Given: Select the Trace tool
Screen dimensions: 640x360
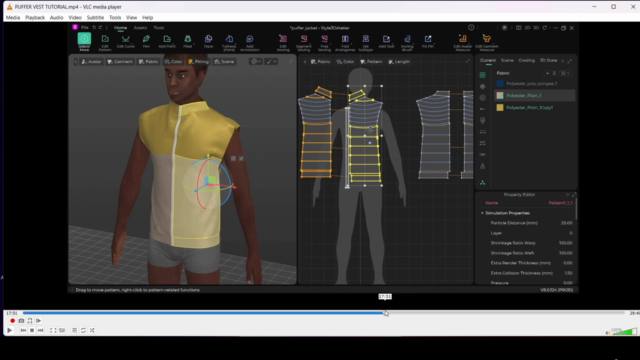Looking at the screenshot, I should pos(208,42).
